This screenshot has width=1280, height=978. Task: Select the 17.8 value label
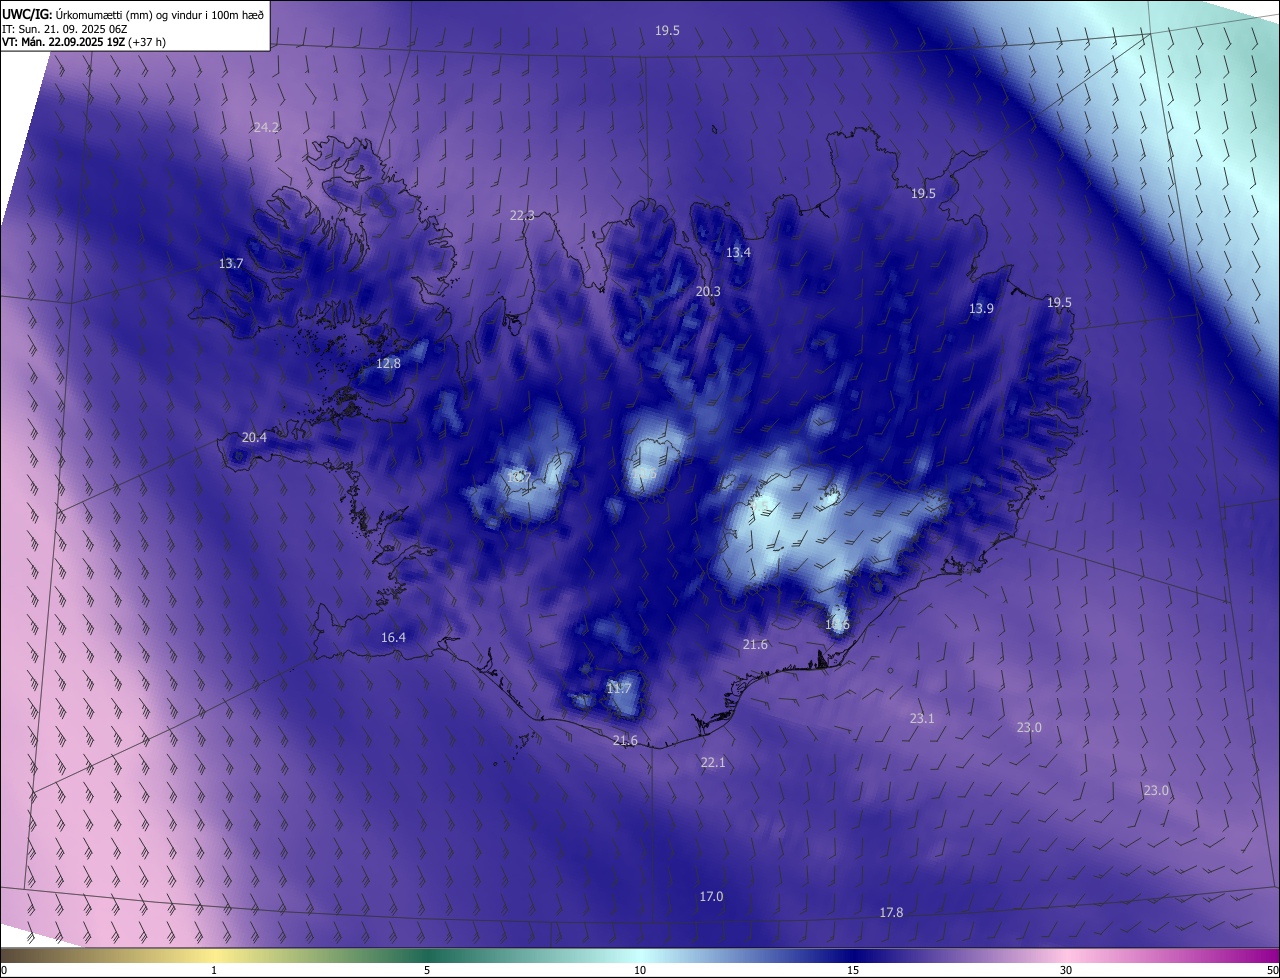891,913
